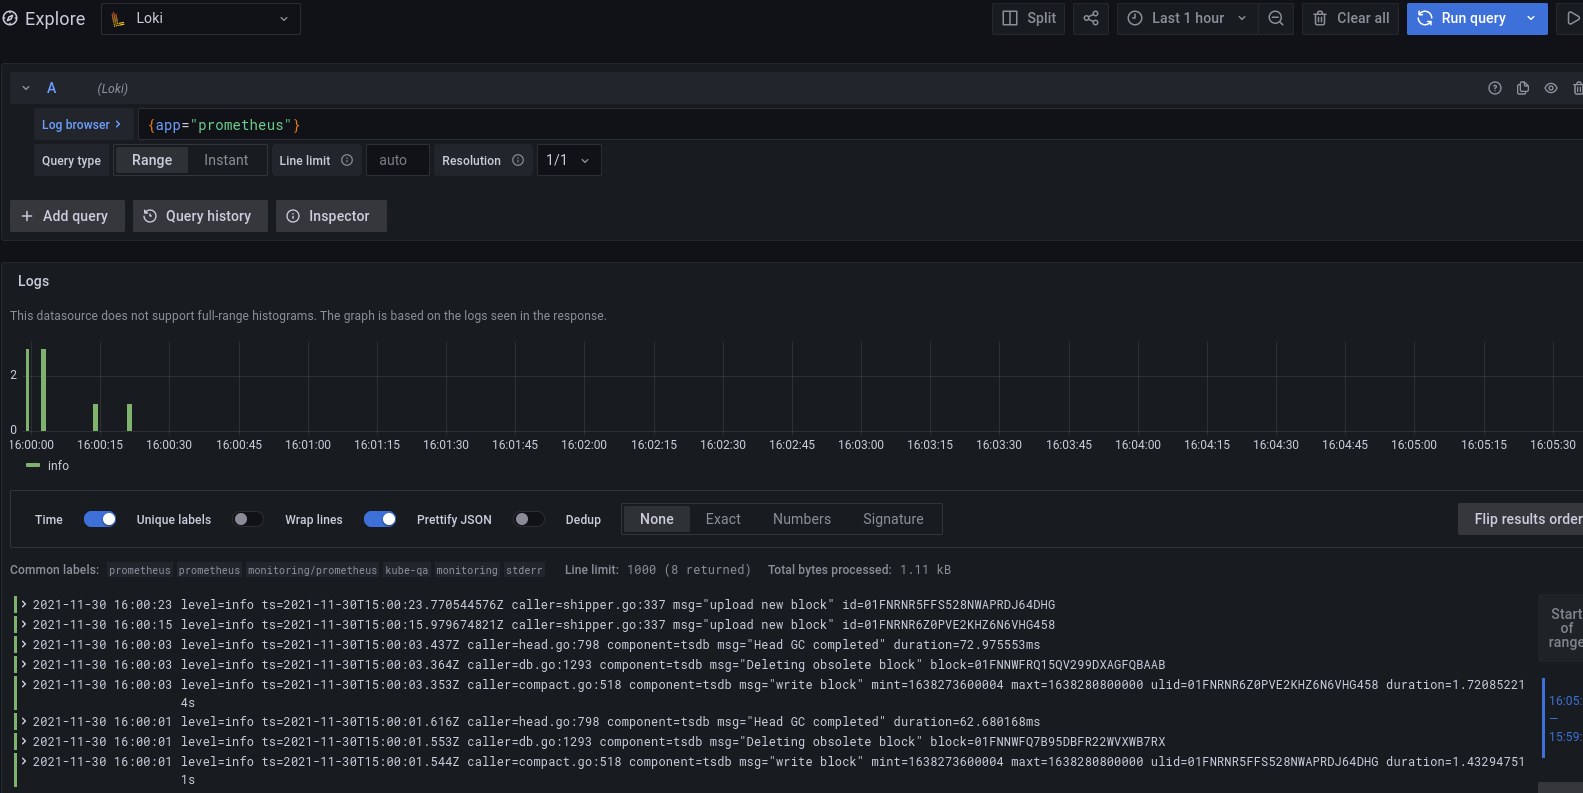
Task: Toggle the Unique labels switch
Action: pos(248,519)
